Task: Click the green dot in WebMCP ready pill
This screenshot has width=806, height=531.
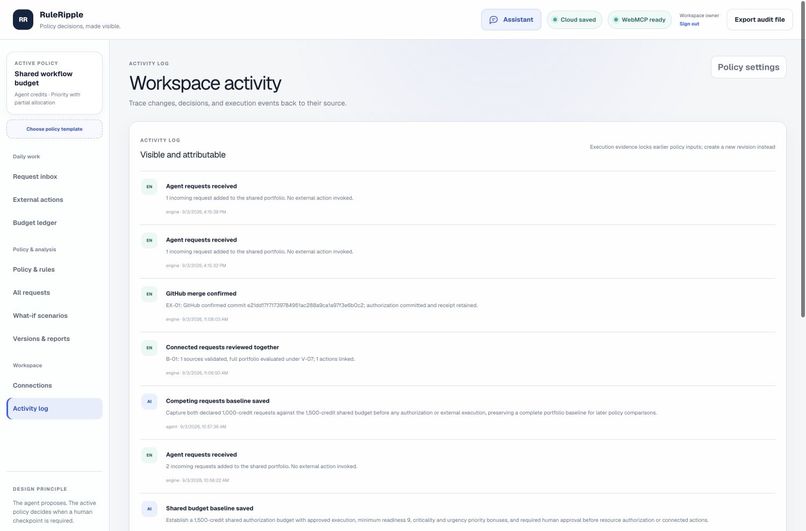Action: click(616, 20)
